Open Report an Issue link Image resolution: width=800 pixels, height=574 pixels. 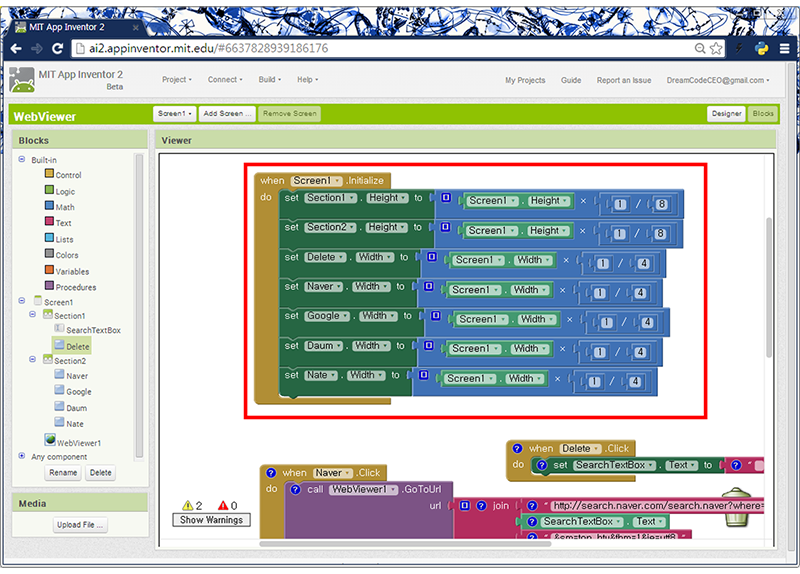click(x=624, y=80)
